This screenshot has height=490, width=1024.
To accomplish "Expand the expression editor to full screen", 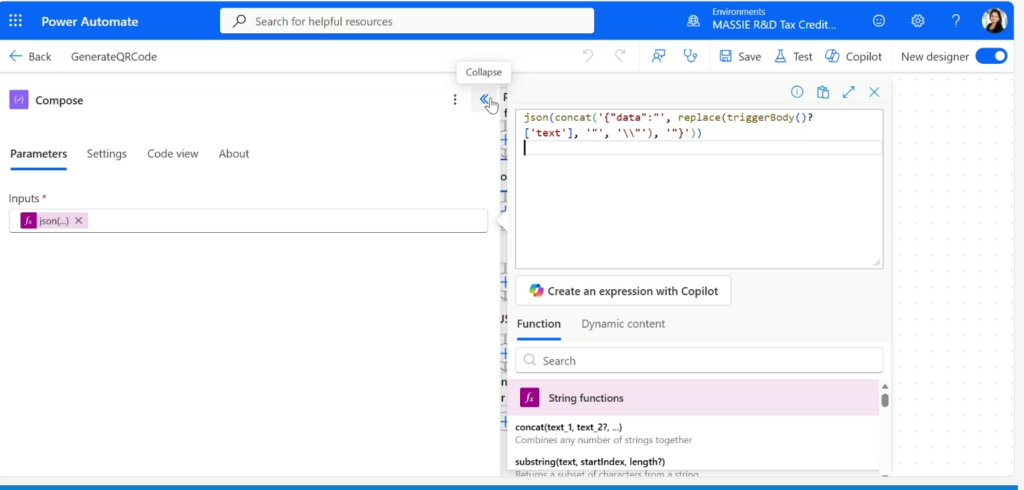I will tap(848, 92).
